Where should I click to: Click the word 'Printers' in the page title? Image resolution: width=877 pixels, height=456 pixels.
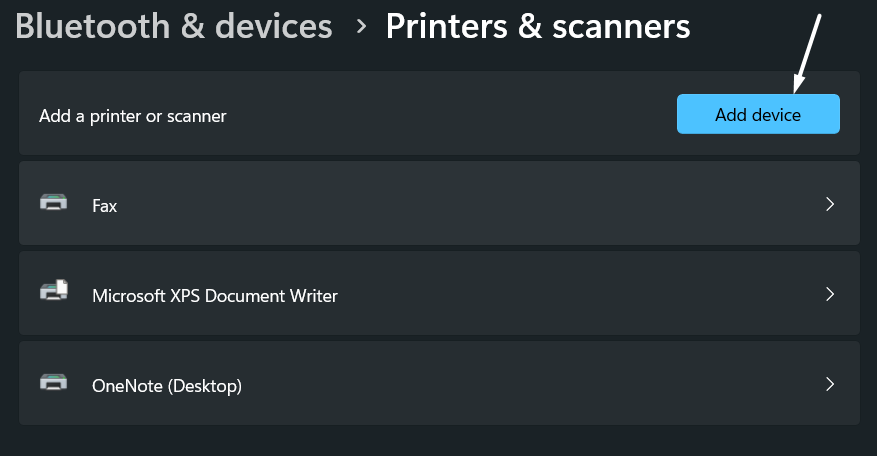coord(445,26)
